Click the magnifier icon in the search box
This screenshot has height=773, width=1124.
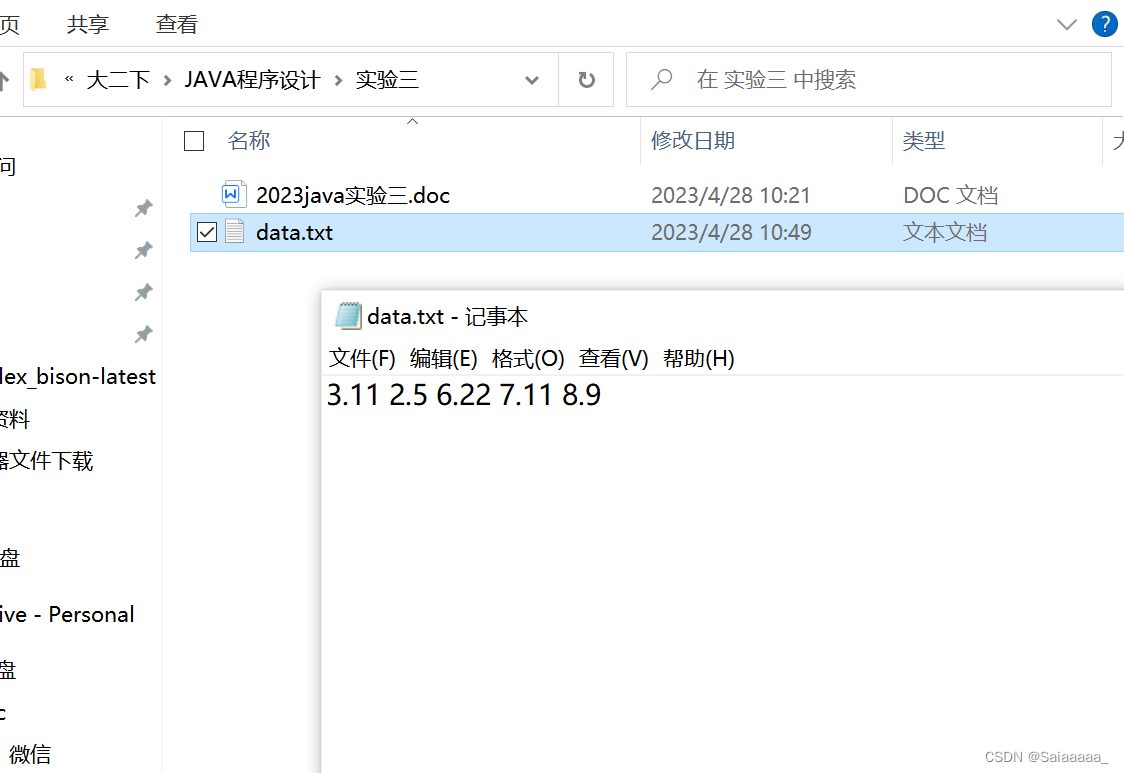click(x=661, y=79)
